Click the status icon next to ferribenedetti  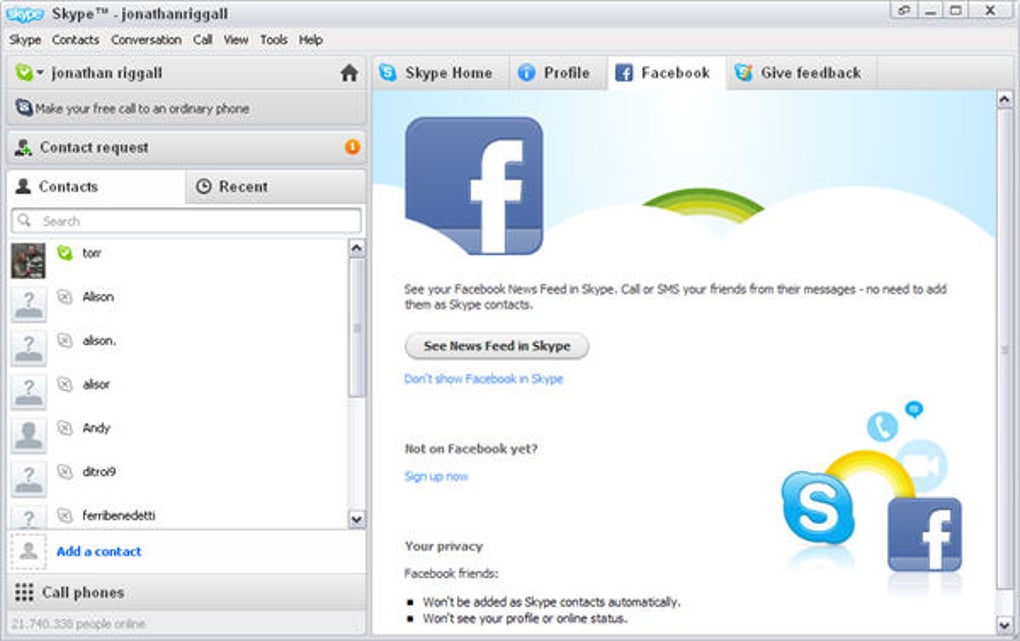click(64, 515)
